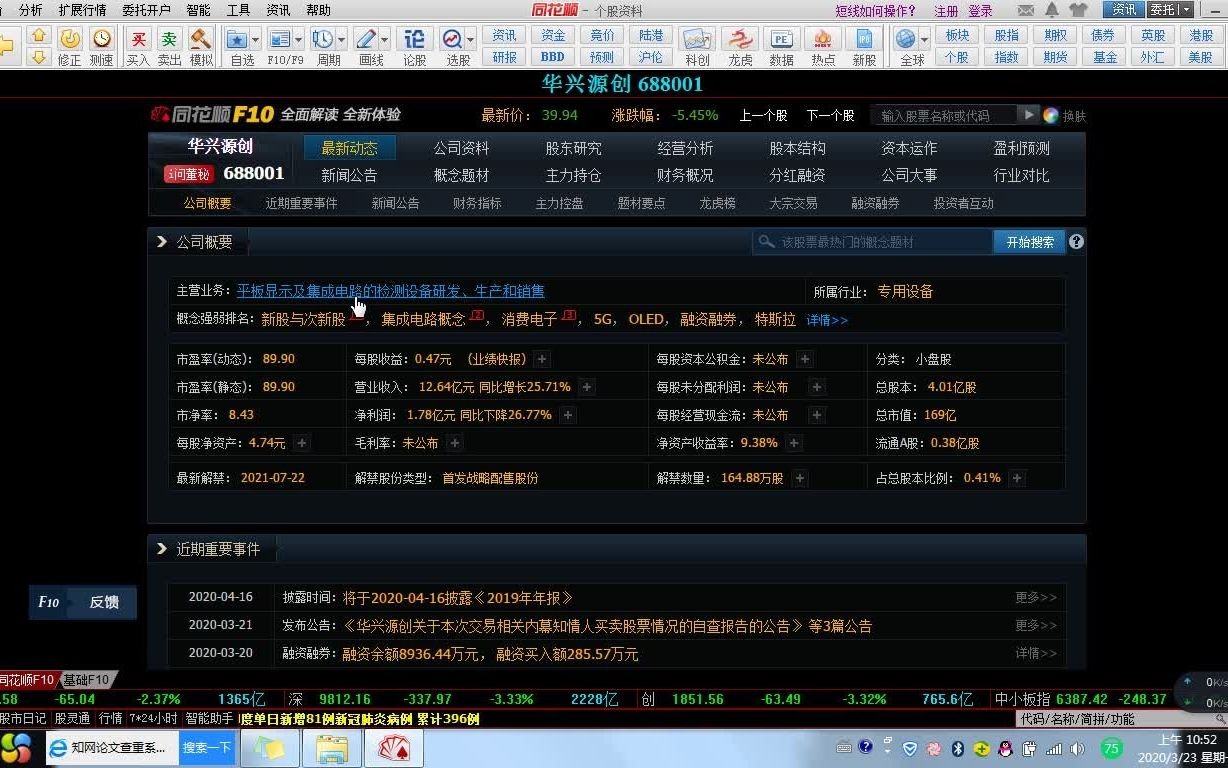This screenshot has height=768, width=1228.
Task: Open the 工具 menu
Action: click(x=240, y=10)
